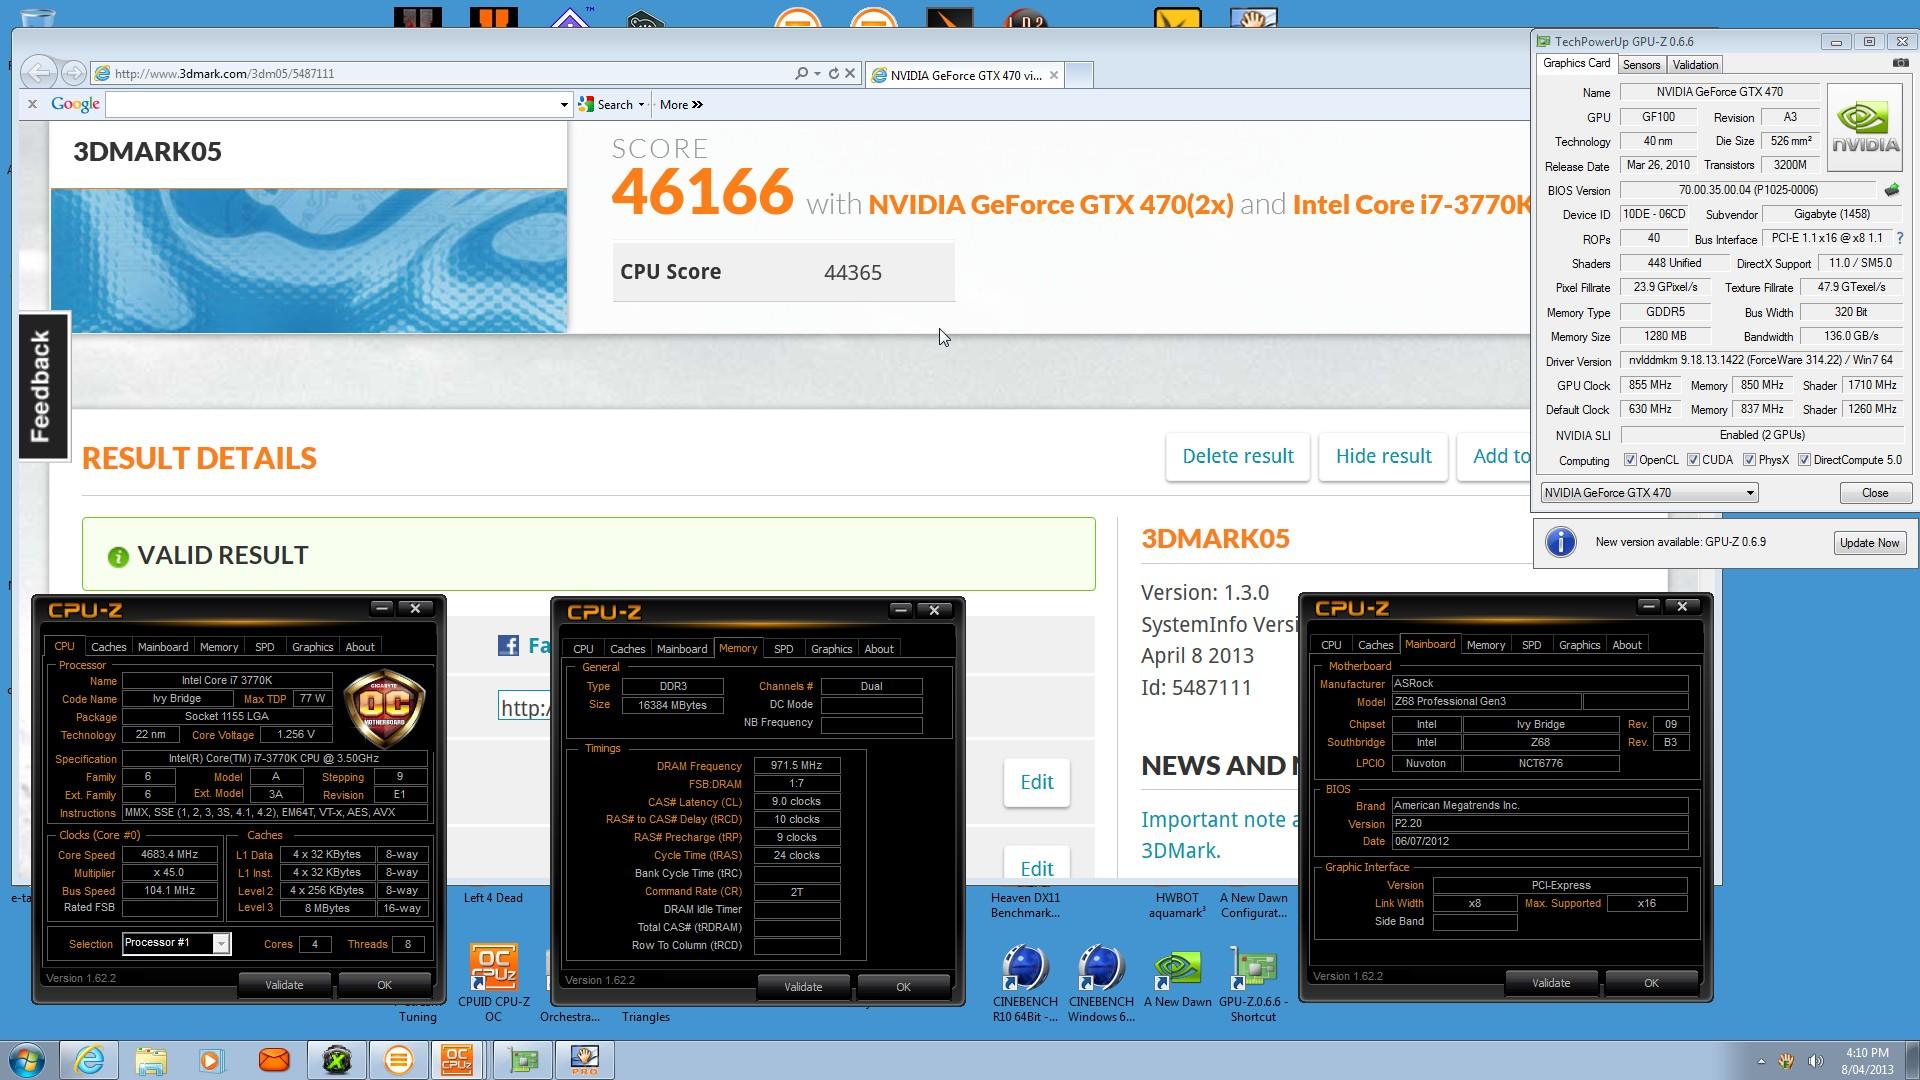Open A New Dawn NVIDIA desktop shortcut
The width and height of the screenshot is (1920, 1080).
point(1177,976)
